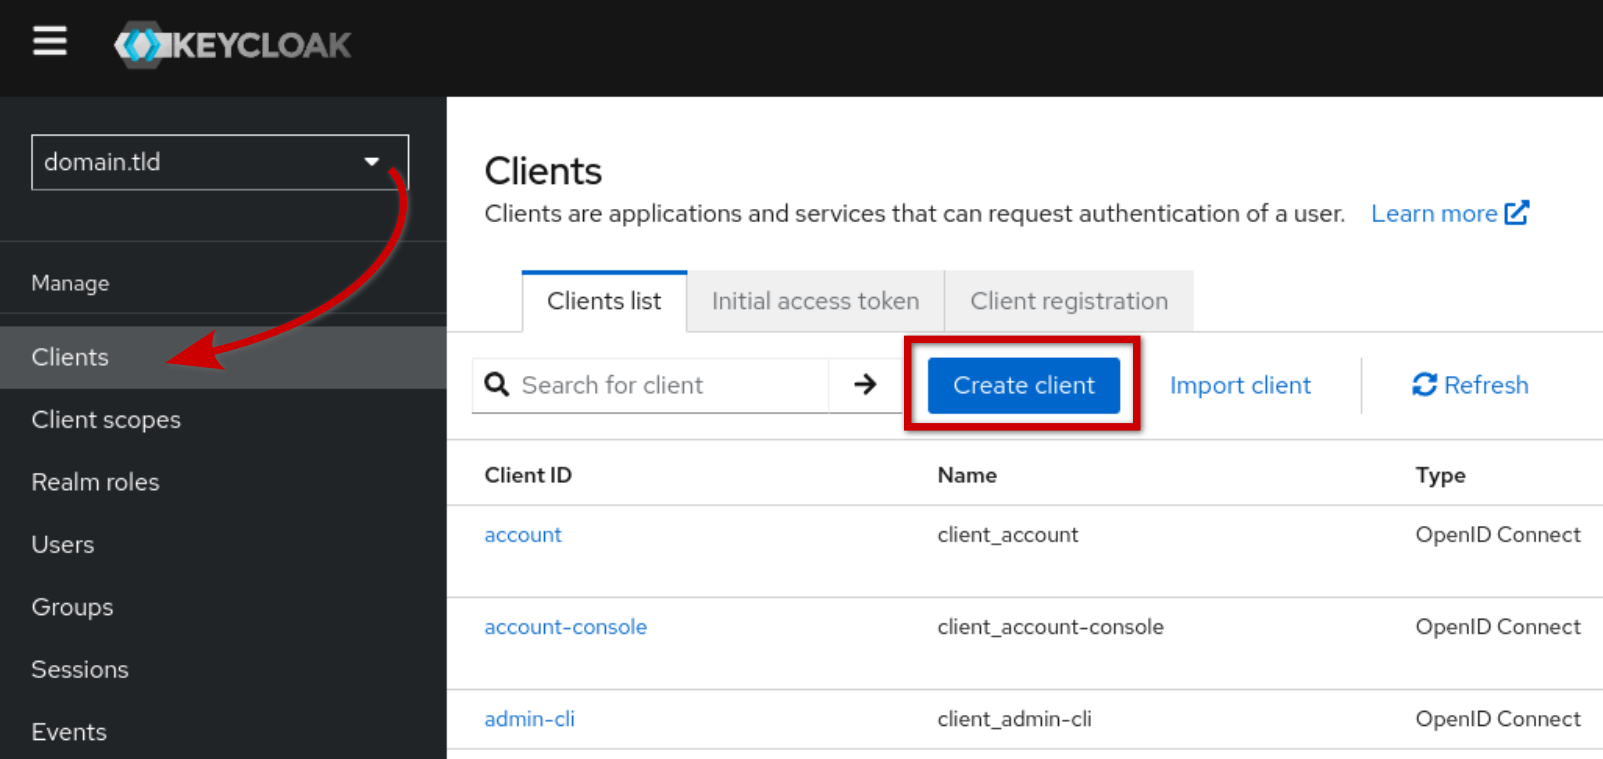
Task: Click the magnifying glass search icon
Action: pyautogui.click(x=497, y=385)
